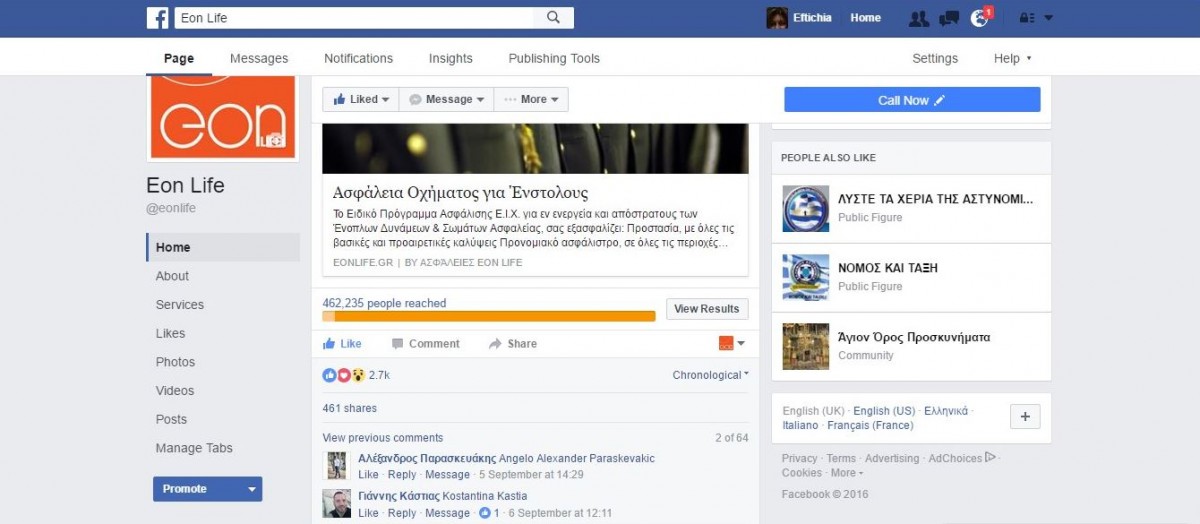Open the Liked dropdown
The width and height of the screenshot is (1200, 524).
(360, 99)
